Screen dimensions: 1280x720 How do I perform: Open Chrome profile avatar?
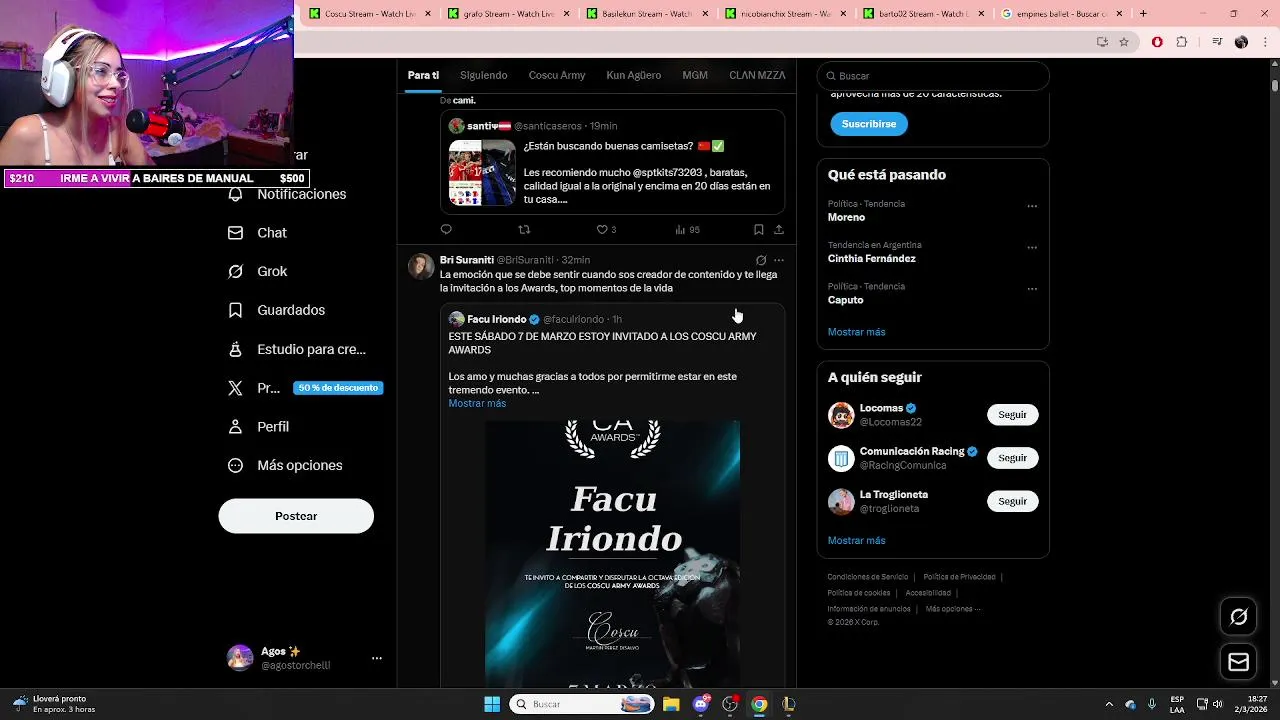1241,42
